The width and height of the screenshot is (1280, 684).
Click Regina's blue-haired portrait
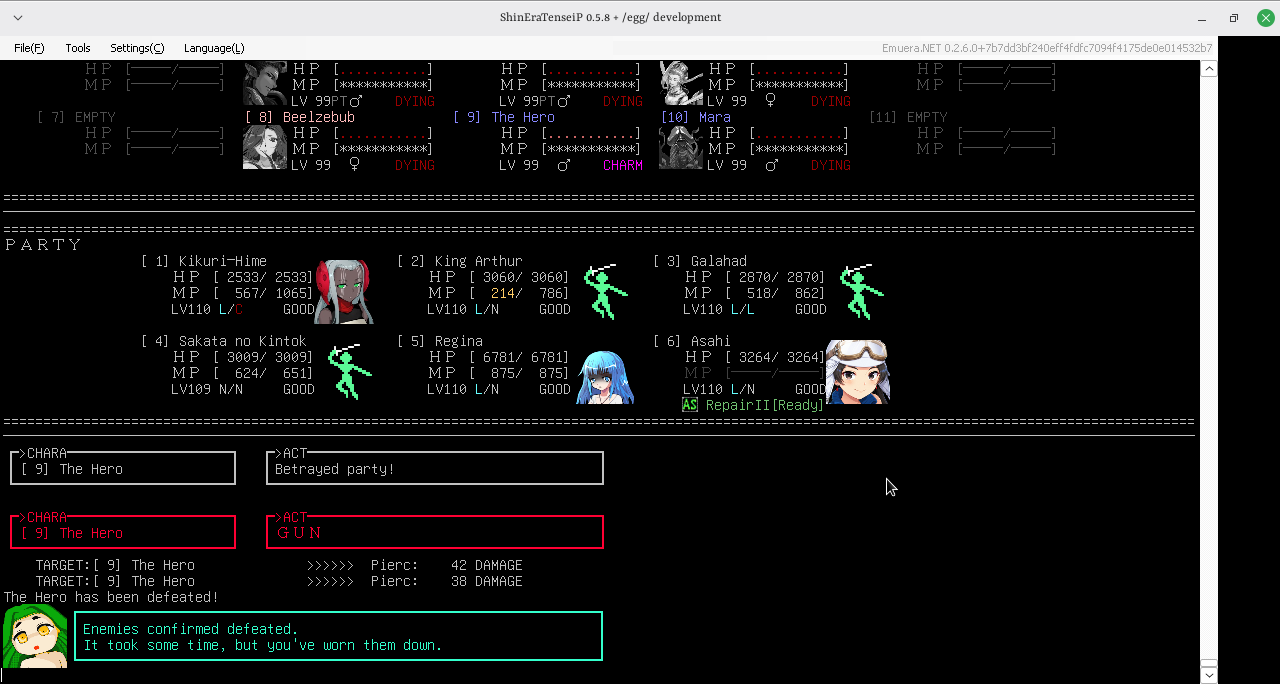(x=604, y=376)
